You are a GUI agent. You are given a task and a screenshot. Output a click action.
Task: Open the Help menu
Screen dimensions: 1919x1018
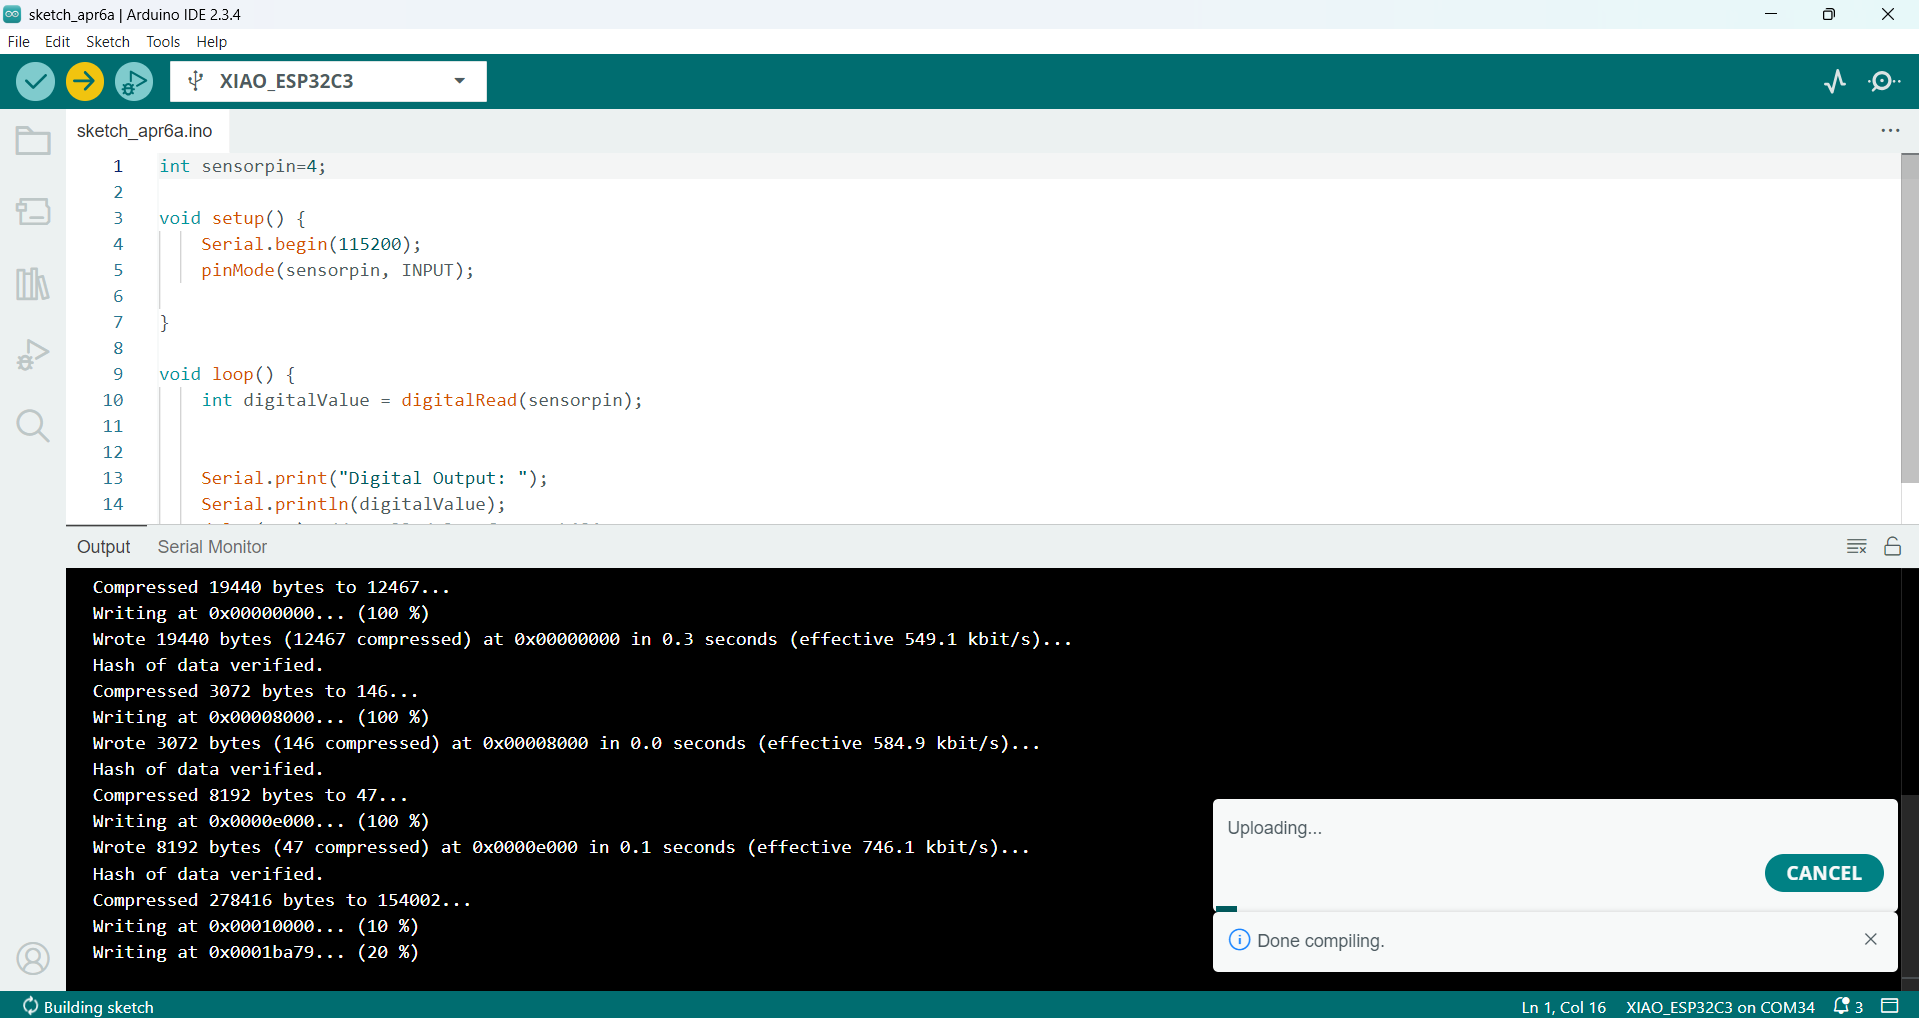click(212, 42)
